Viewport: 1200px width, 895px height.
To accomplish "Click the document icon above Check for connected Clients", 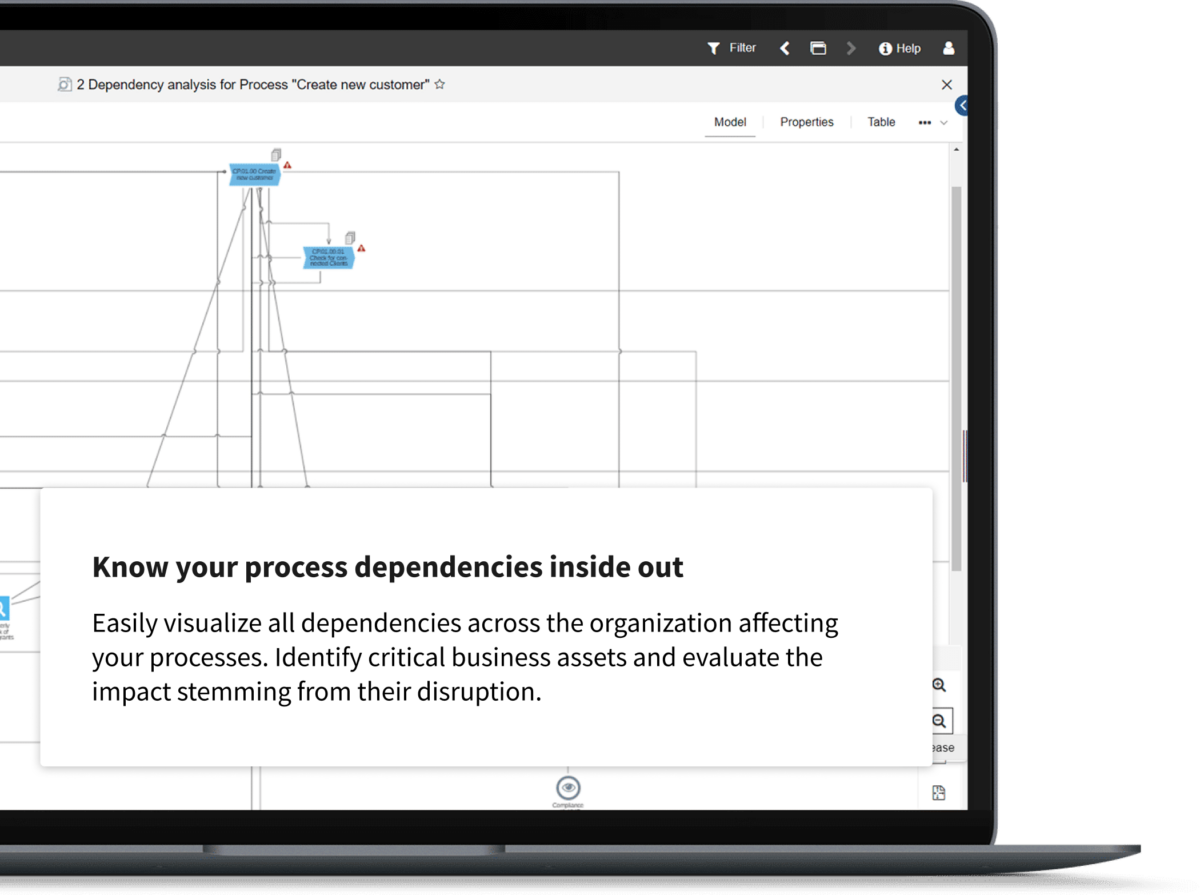I will [x=350, y=237].
